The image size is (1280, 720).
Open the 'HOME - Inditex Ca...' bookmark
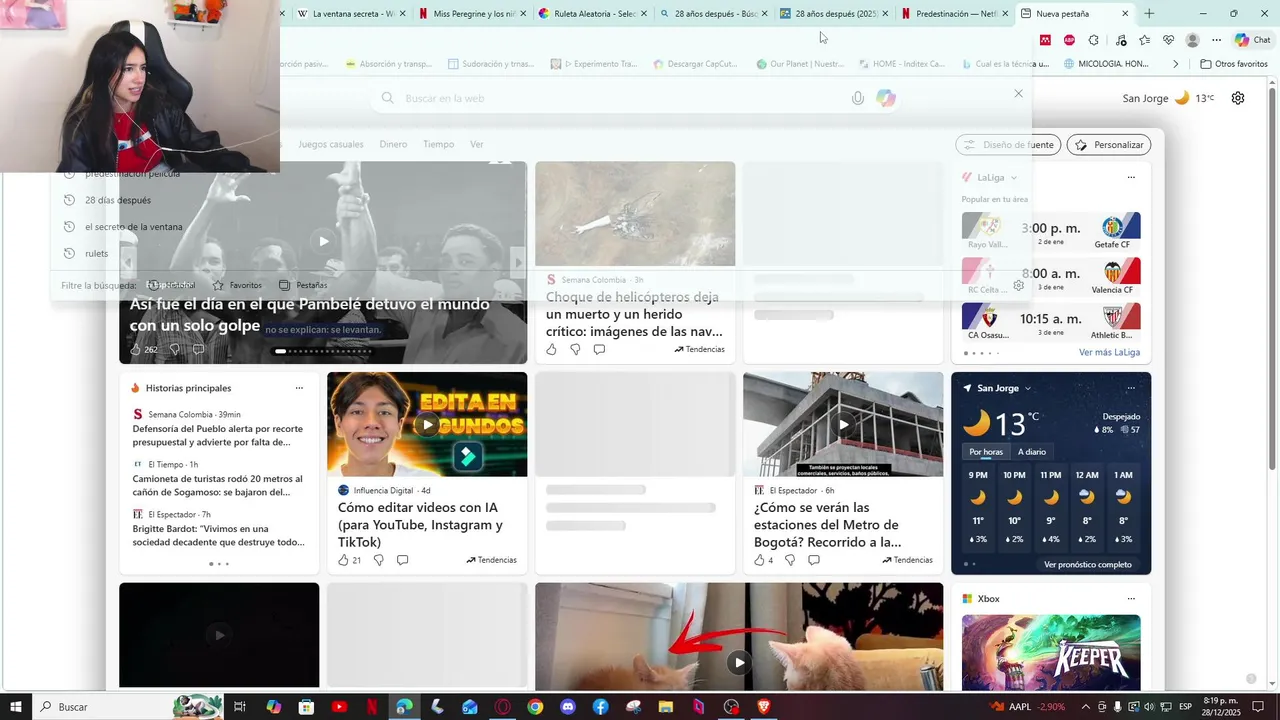tap(901, 64)
